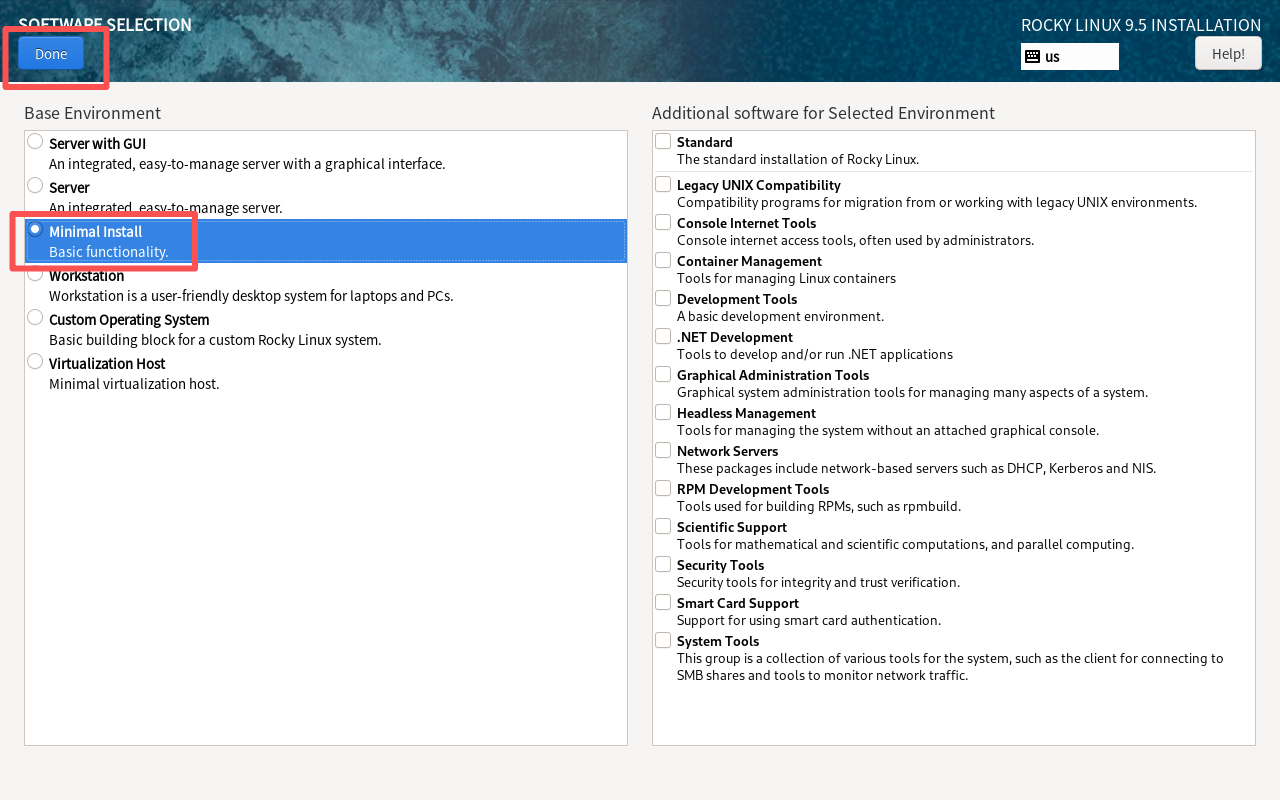The image size is (1280, 800).
Task: Click 'Tools to develop and/or run .NET applications'
Action: [815, 354]
